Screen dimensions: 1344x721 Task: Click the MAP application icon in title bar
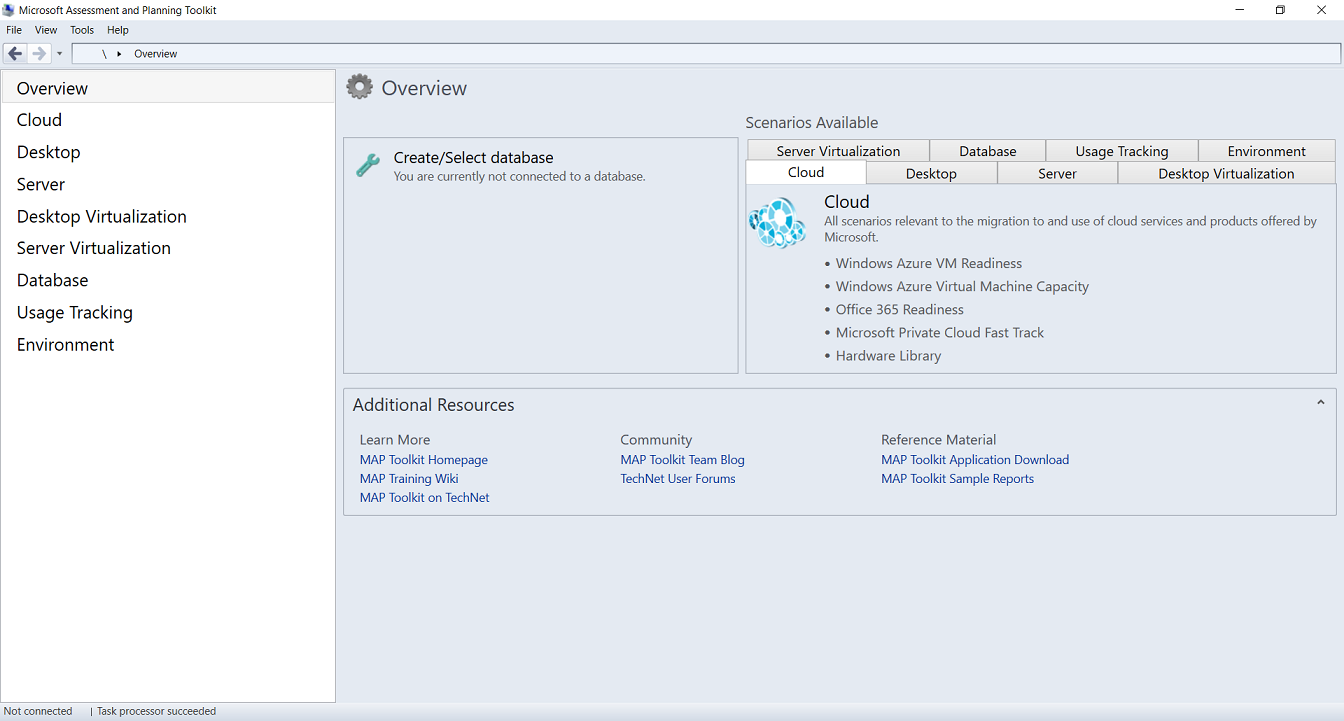tap(9, 10)
